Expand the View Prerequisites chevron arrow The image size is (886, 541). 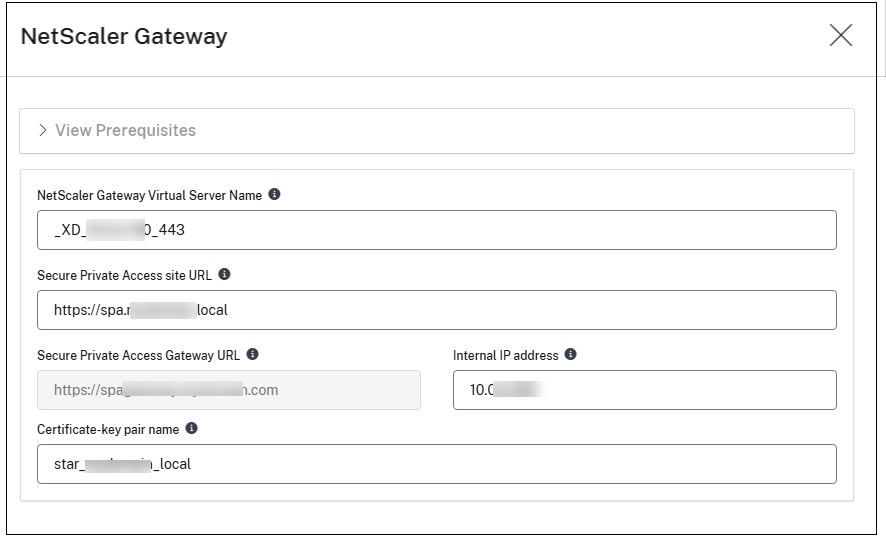pos(43,130)
